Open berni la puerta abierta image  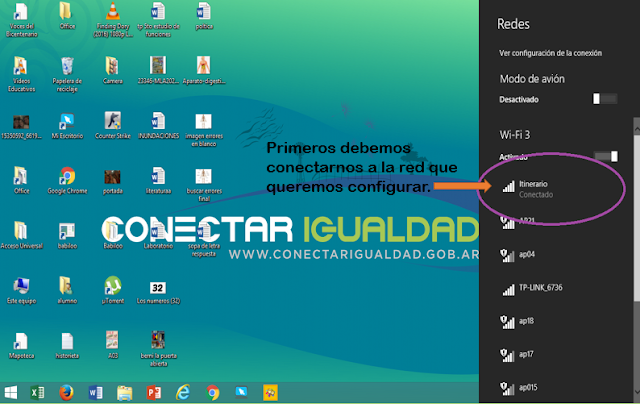pos(158,349)
